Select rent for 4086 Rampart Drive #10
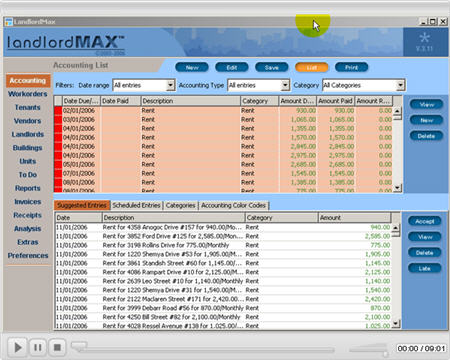 [223, 272]
